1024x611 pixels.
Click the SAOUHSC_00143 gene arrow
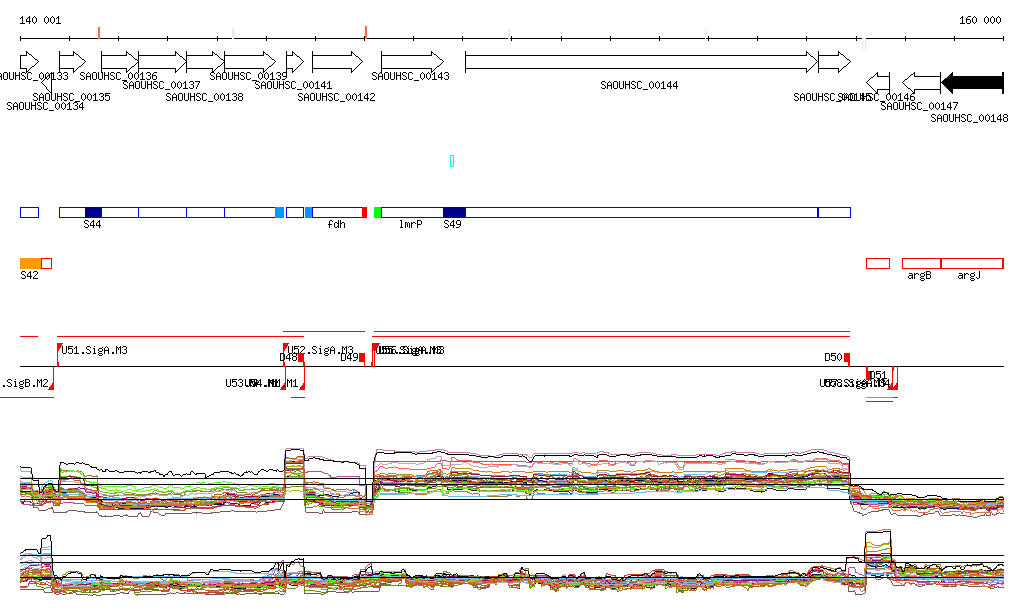coord(412,62)
